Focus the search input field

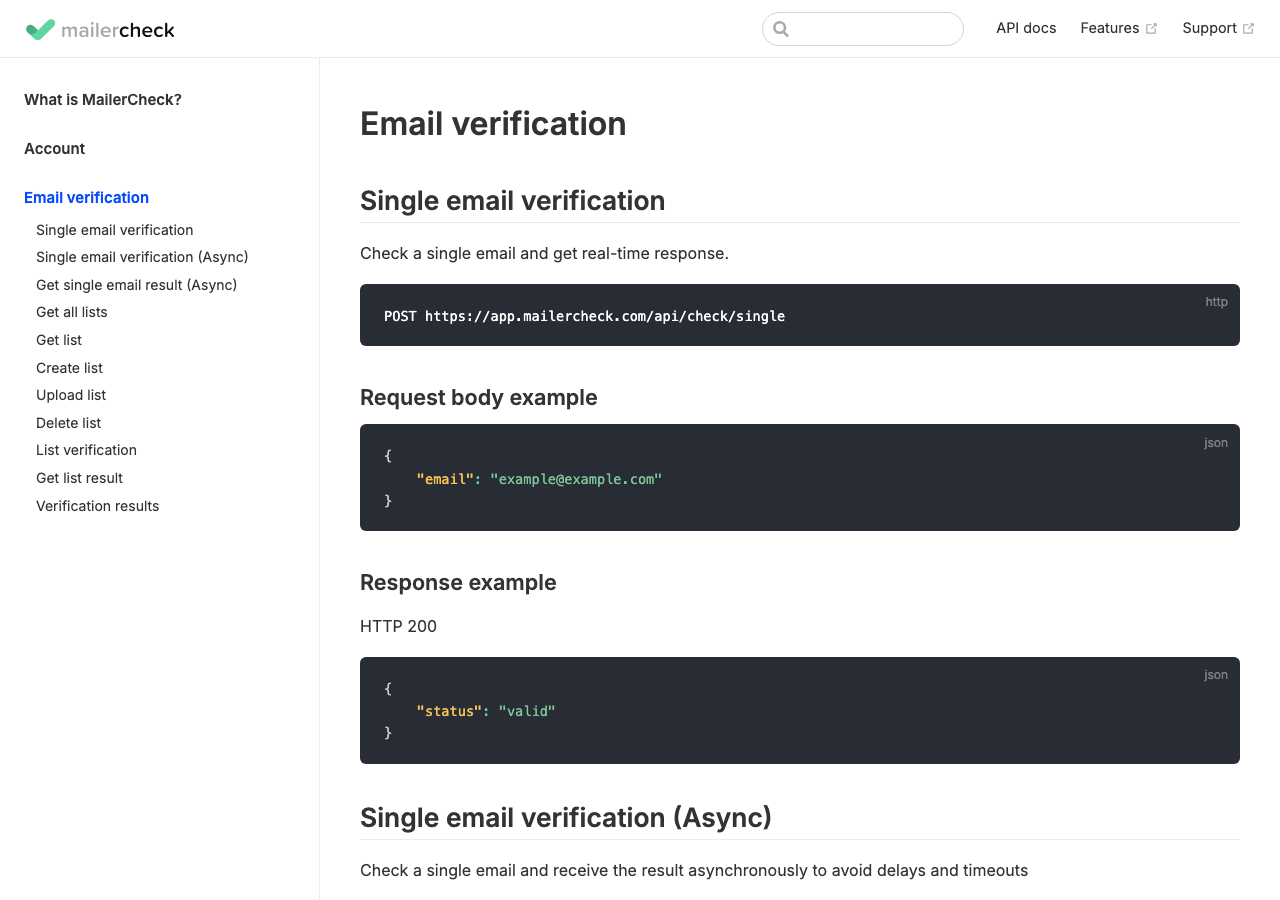(863, 29)
